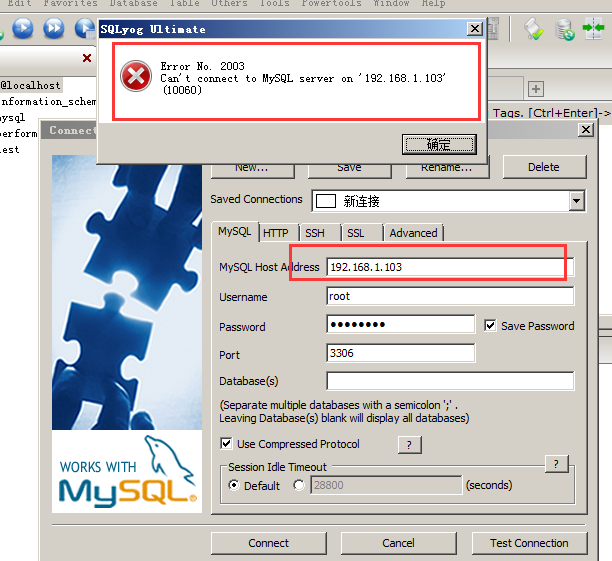
Task: Select the performance_schema database in tree
Action: 19,134
